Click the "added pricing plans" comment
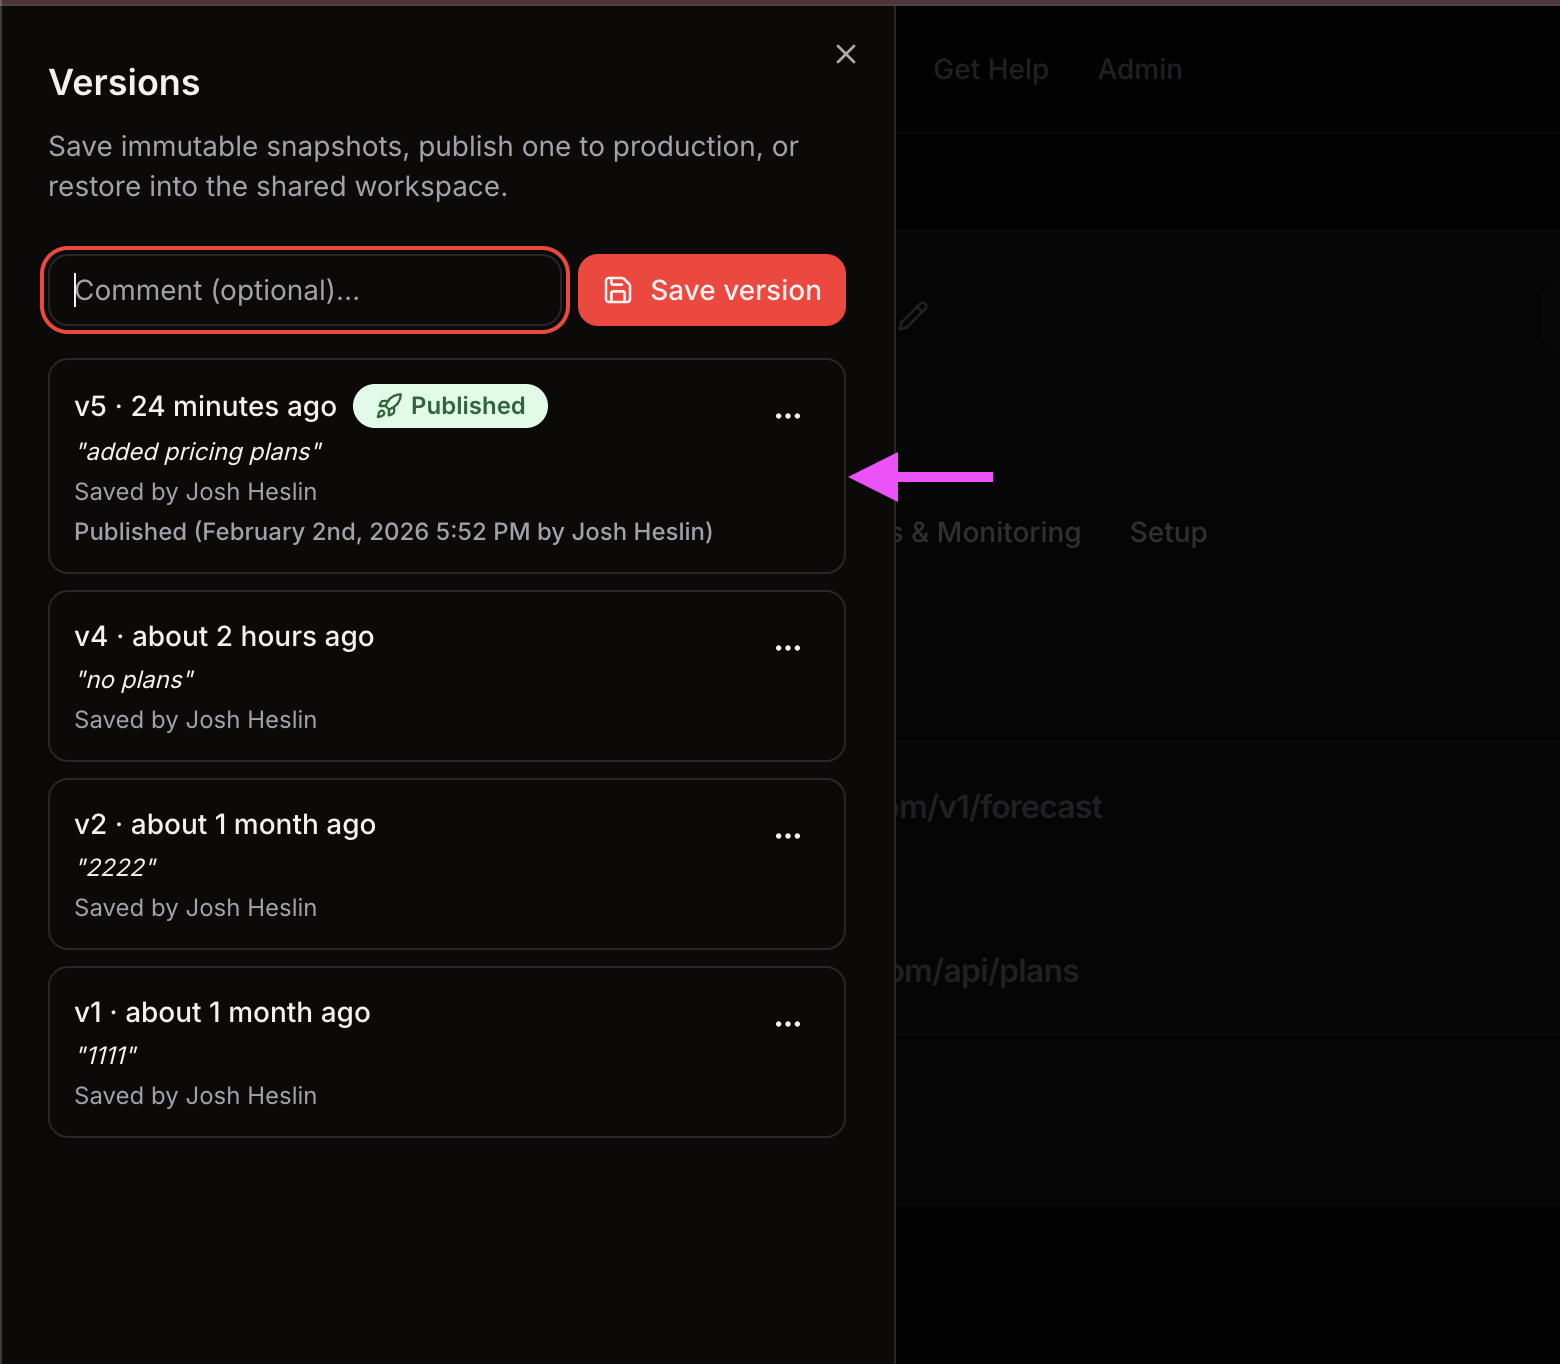 point(198,452)
